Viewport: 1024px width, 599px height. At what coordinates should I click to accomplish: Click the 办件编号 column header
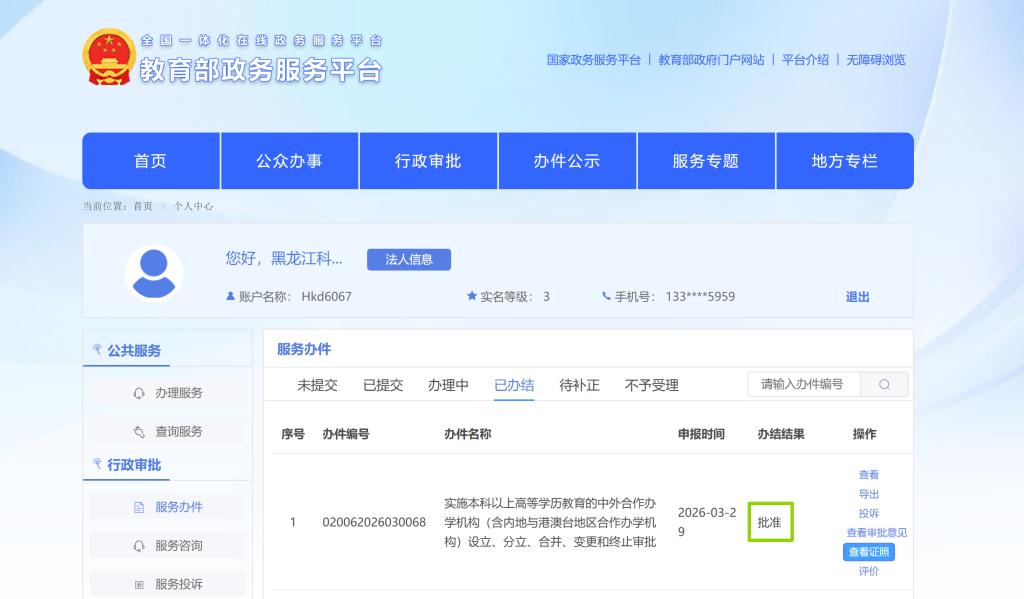[x=345, y=434]
